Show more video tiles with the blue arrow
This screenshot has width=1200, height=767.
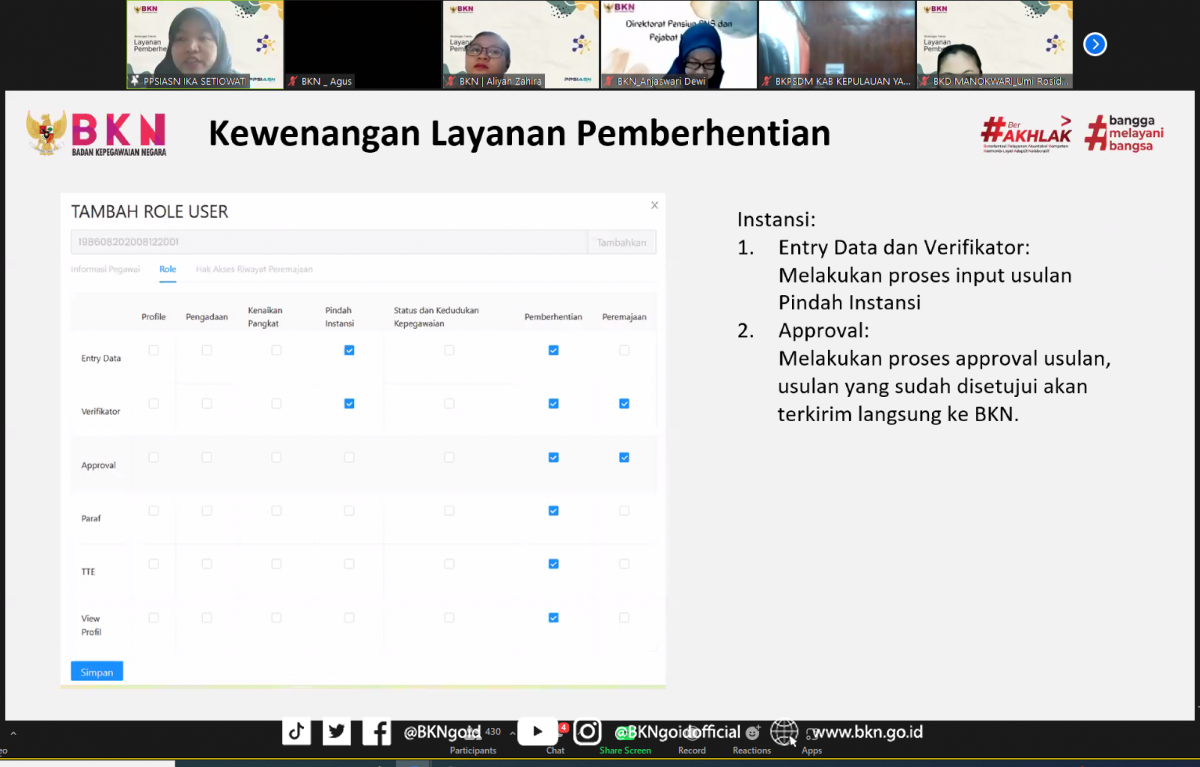[1095, 44]
